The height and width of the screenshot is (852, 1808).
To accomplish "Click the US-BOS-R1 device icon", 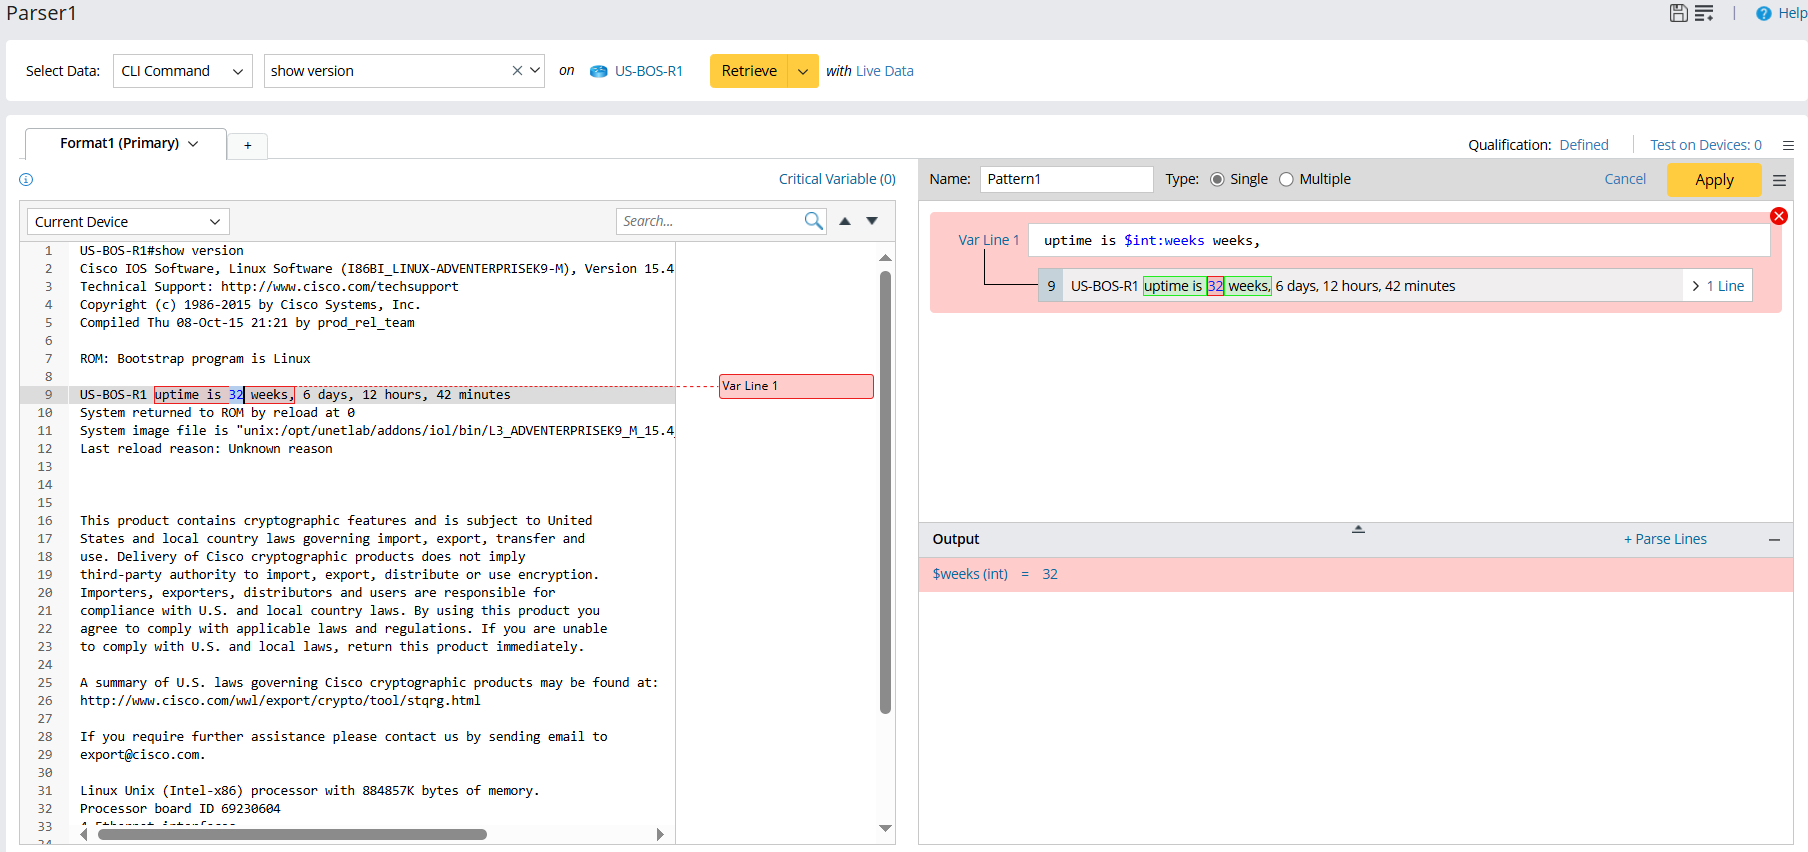I will tap(598, 71).
